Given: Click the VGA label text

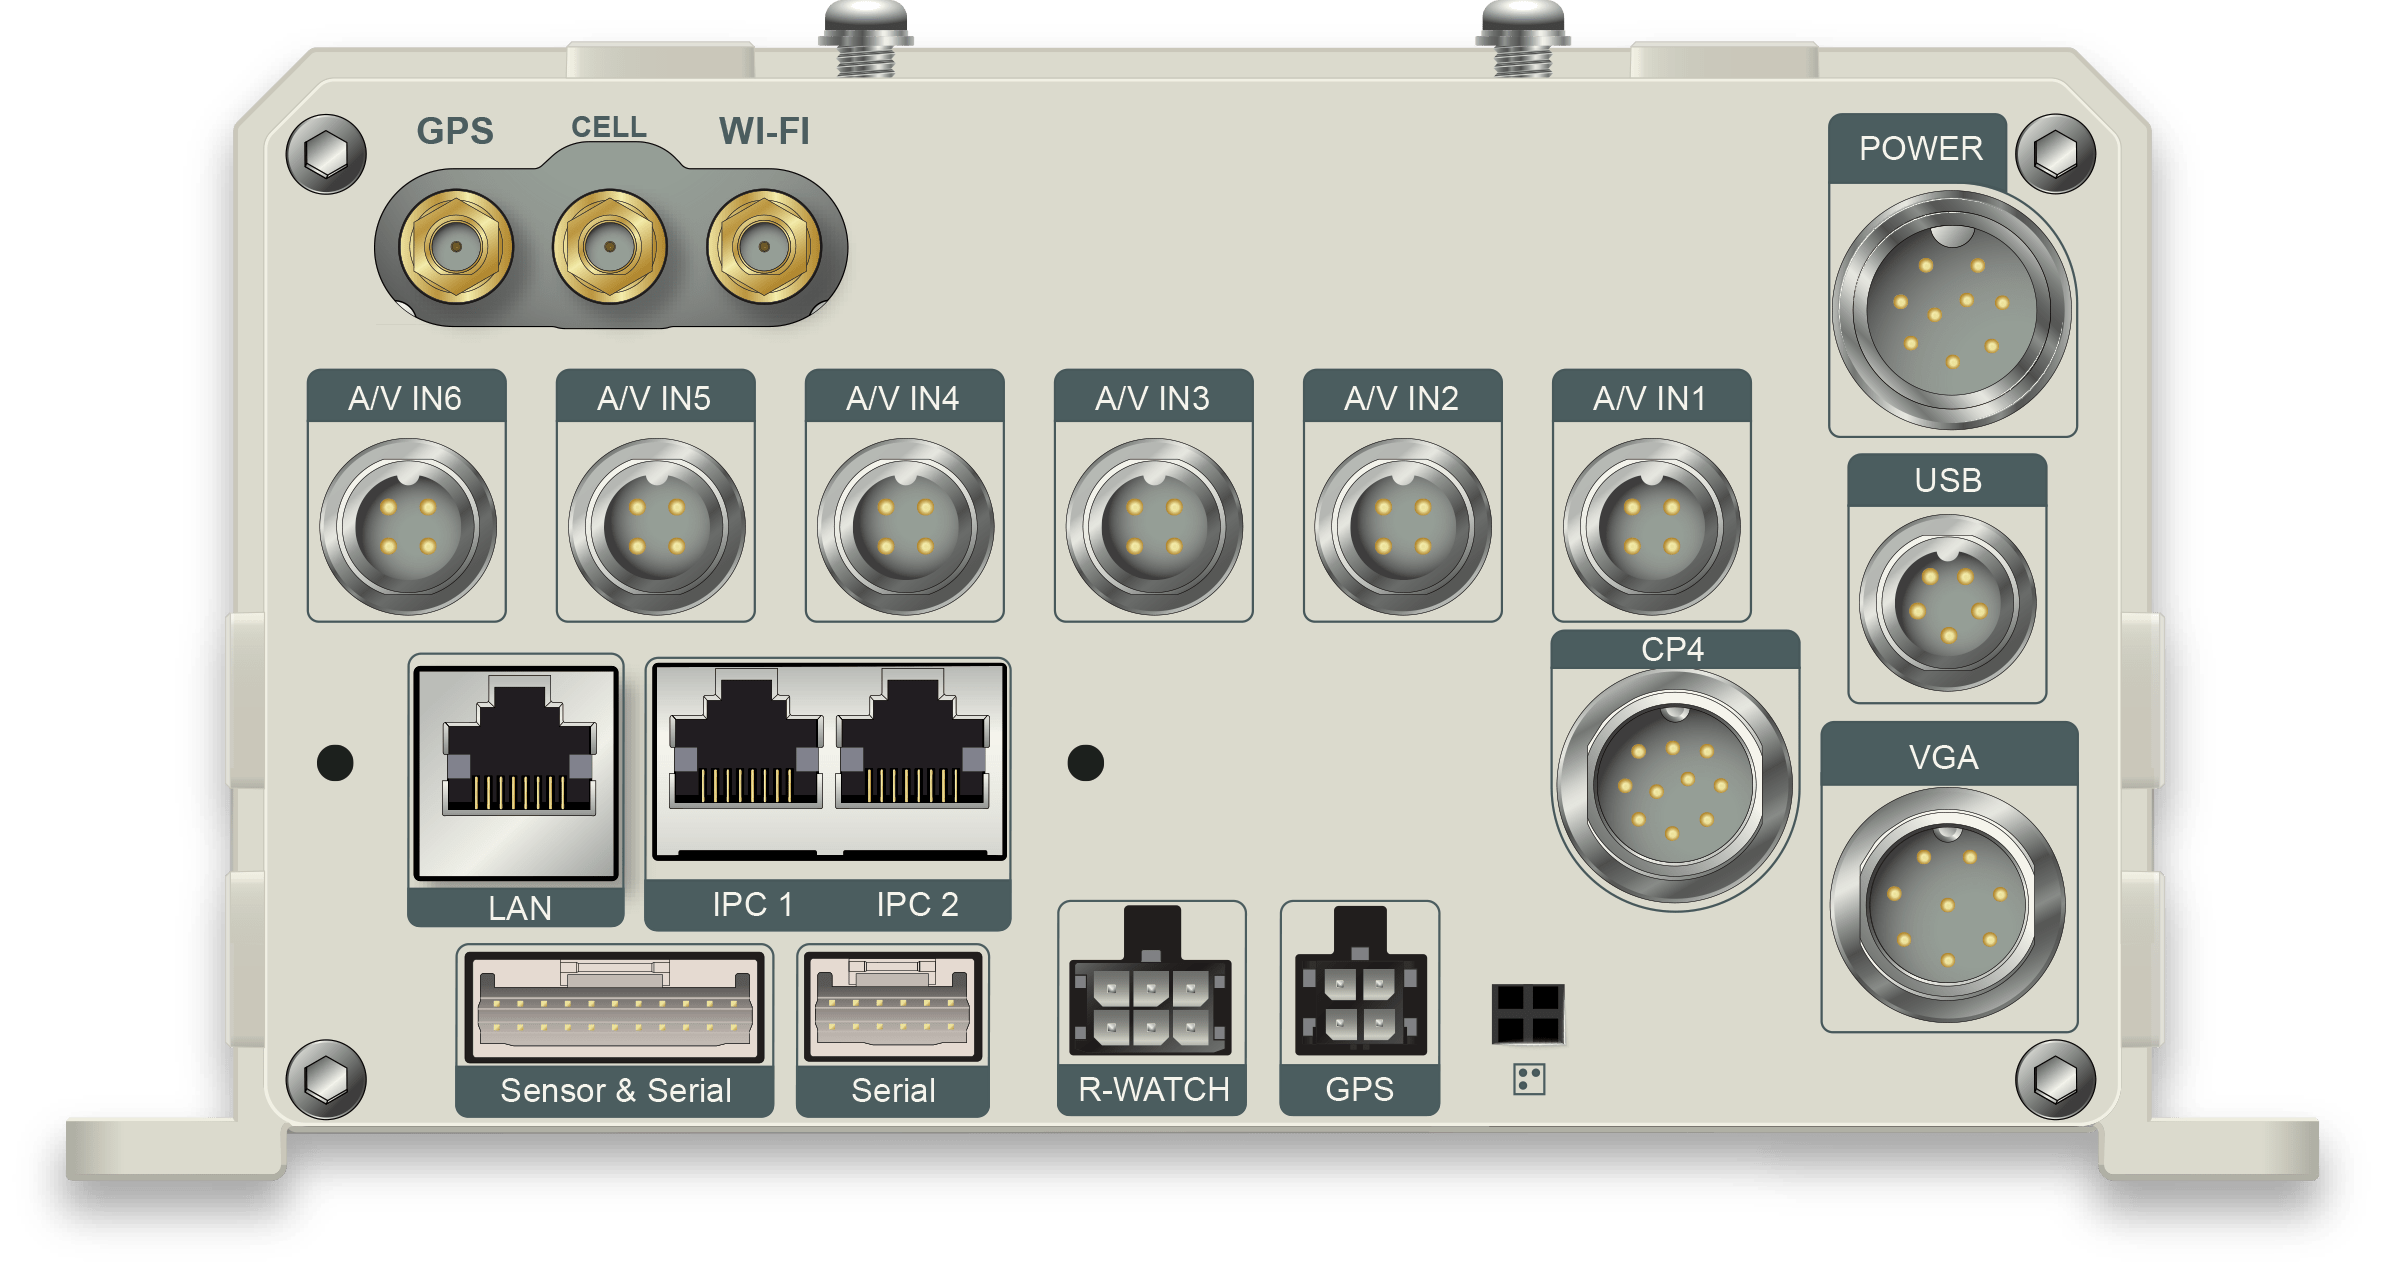Looking at the screenshot, I should 1944,758.
